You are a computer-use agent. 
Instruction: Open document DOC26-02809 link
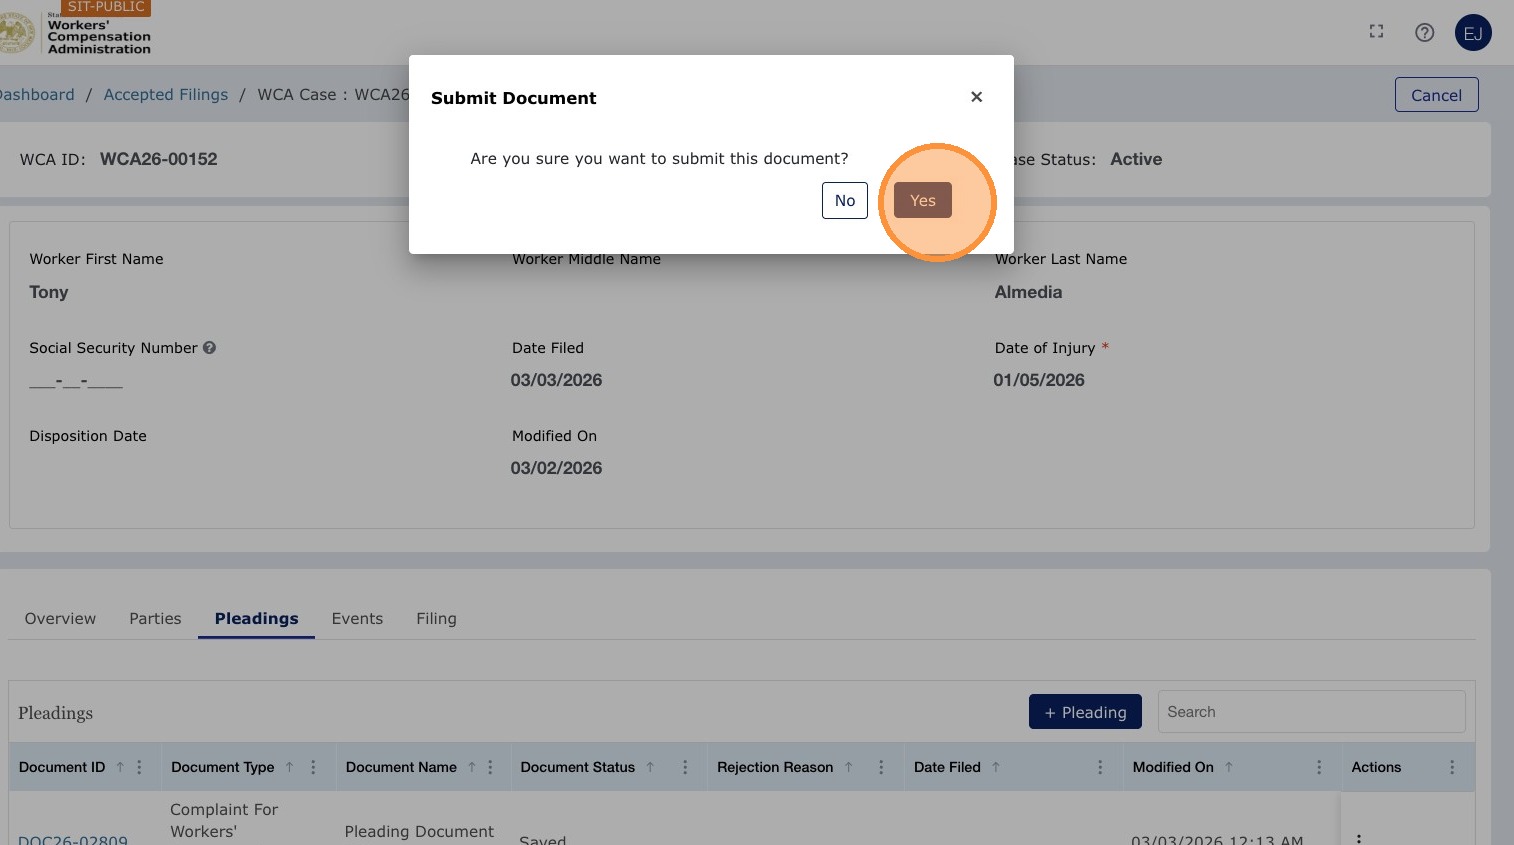pyautogui.click(x=73, y=840)
